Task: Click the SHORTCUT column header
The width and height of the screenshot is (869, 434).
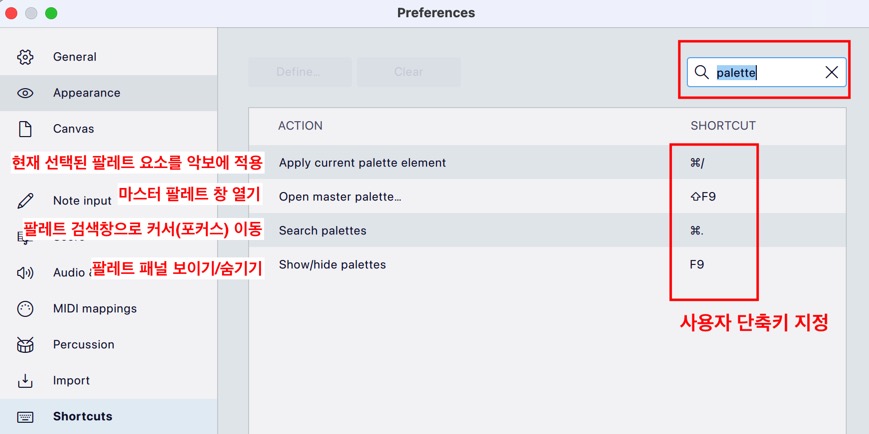Action: pos(723,126)
